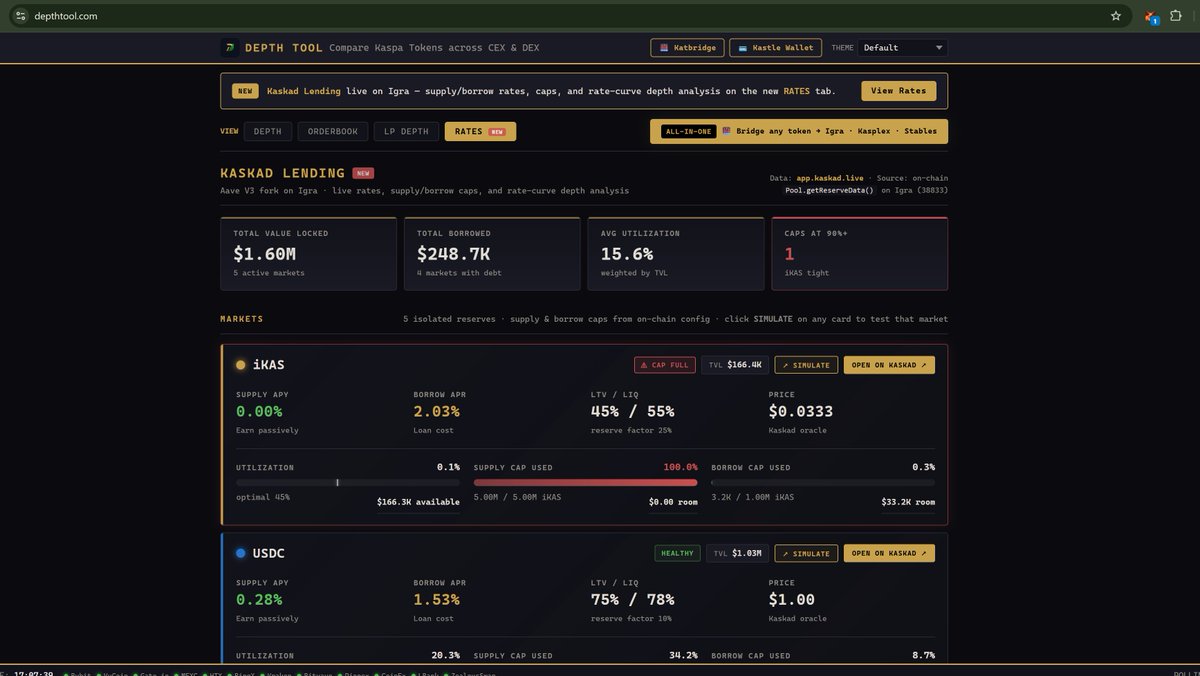
Task: Click the '$33.2K room' text
Action: pyautogui.click(x=908, y=502)
